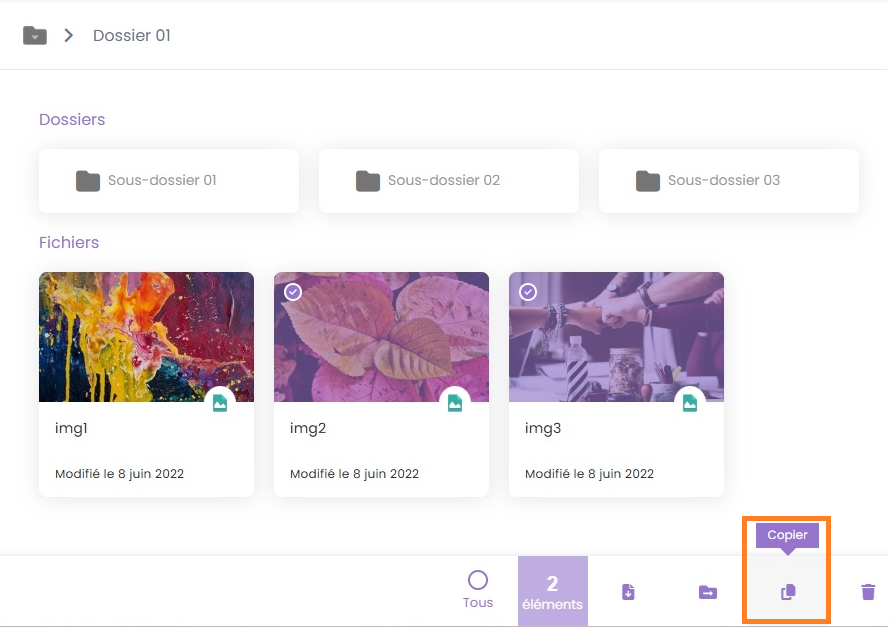Click the trash delete icon
Viewport: 893px width, 627px height.
[x=867, y=592]
